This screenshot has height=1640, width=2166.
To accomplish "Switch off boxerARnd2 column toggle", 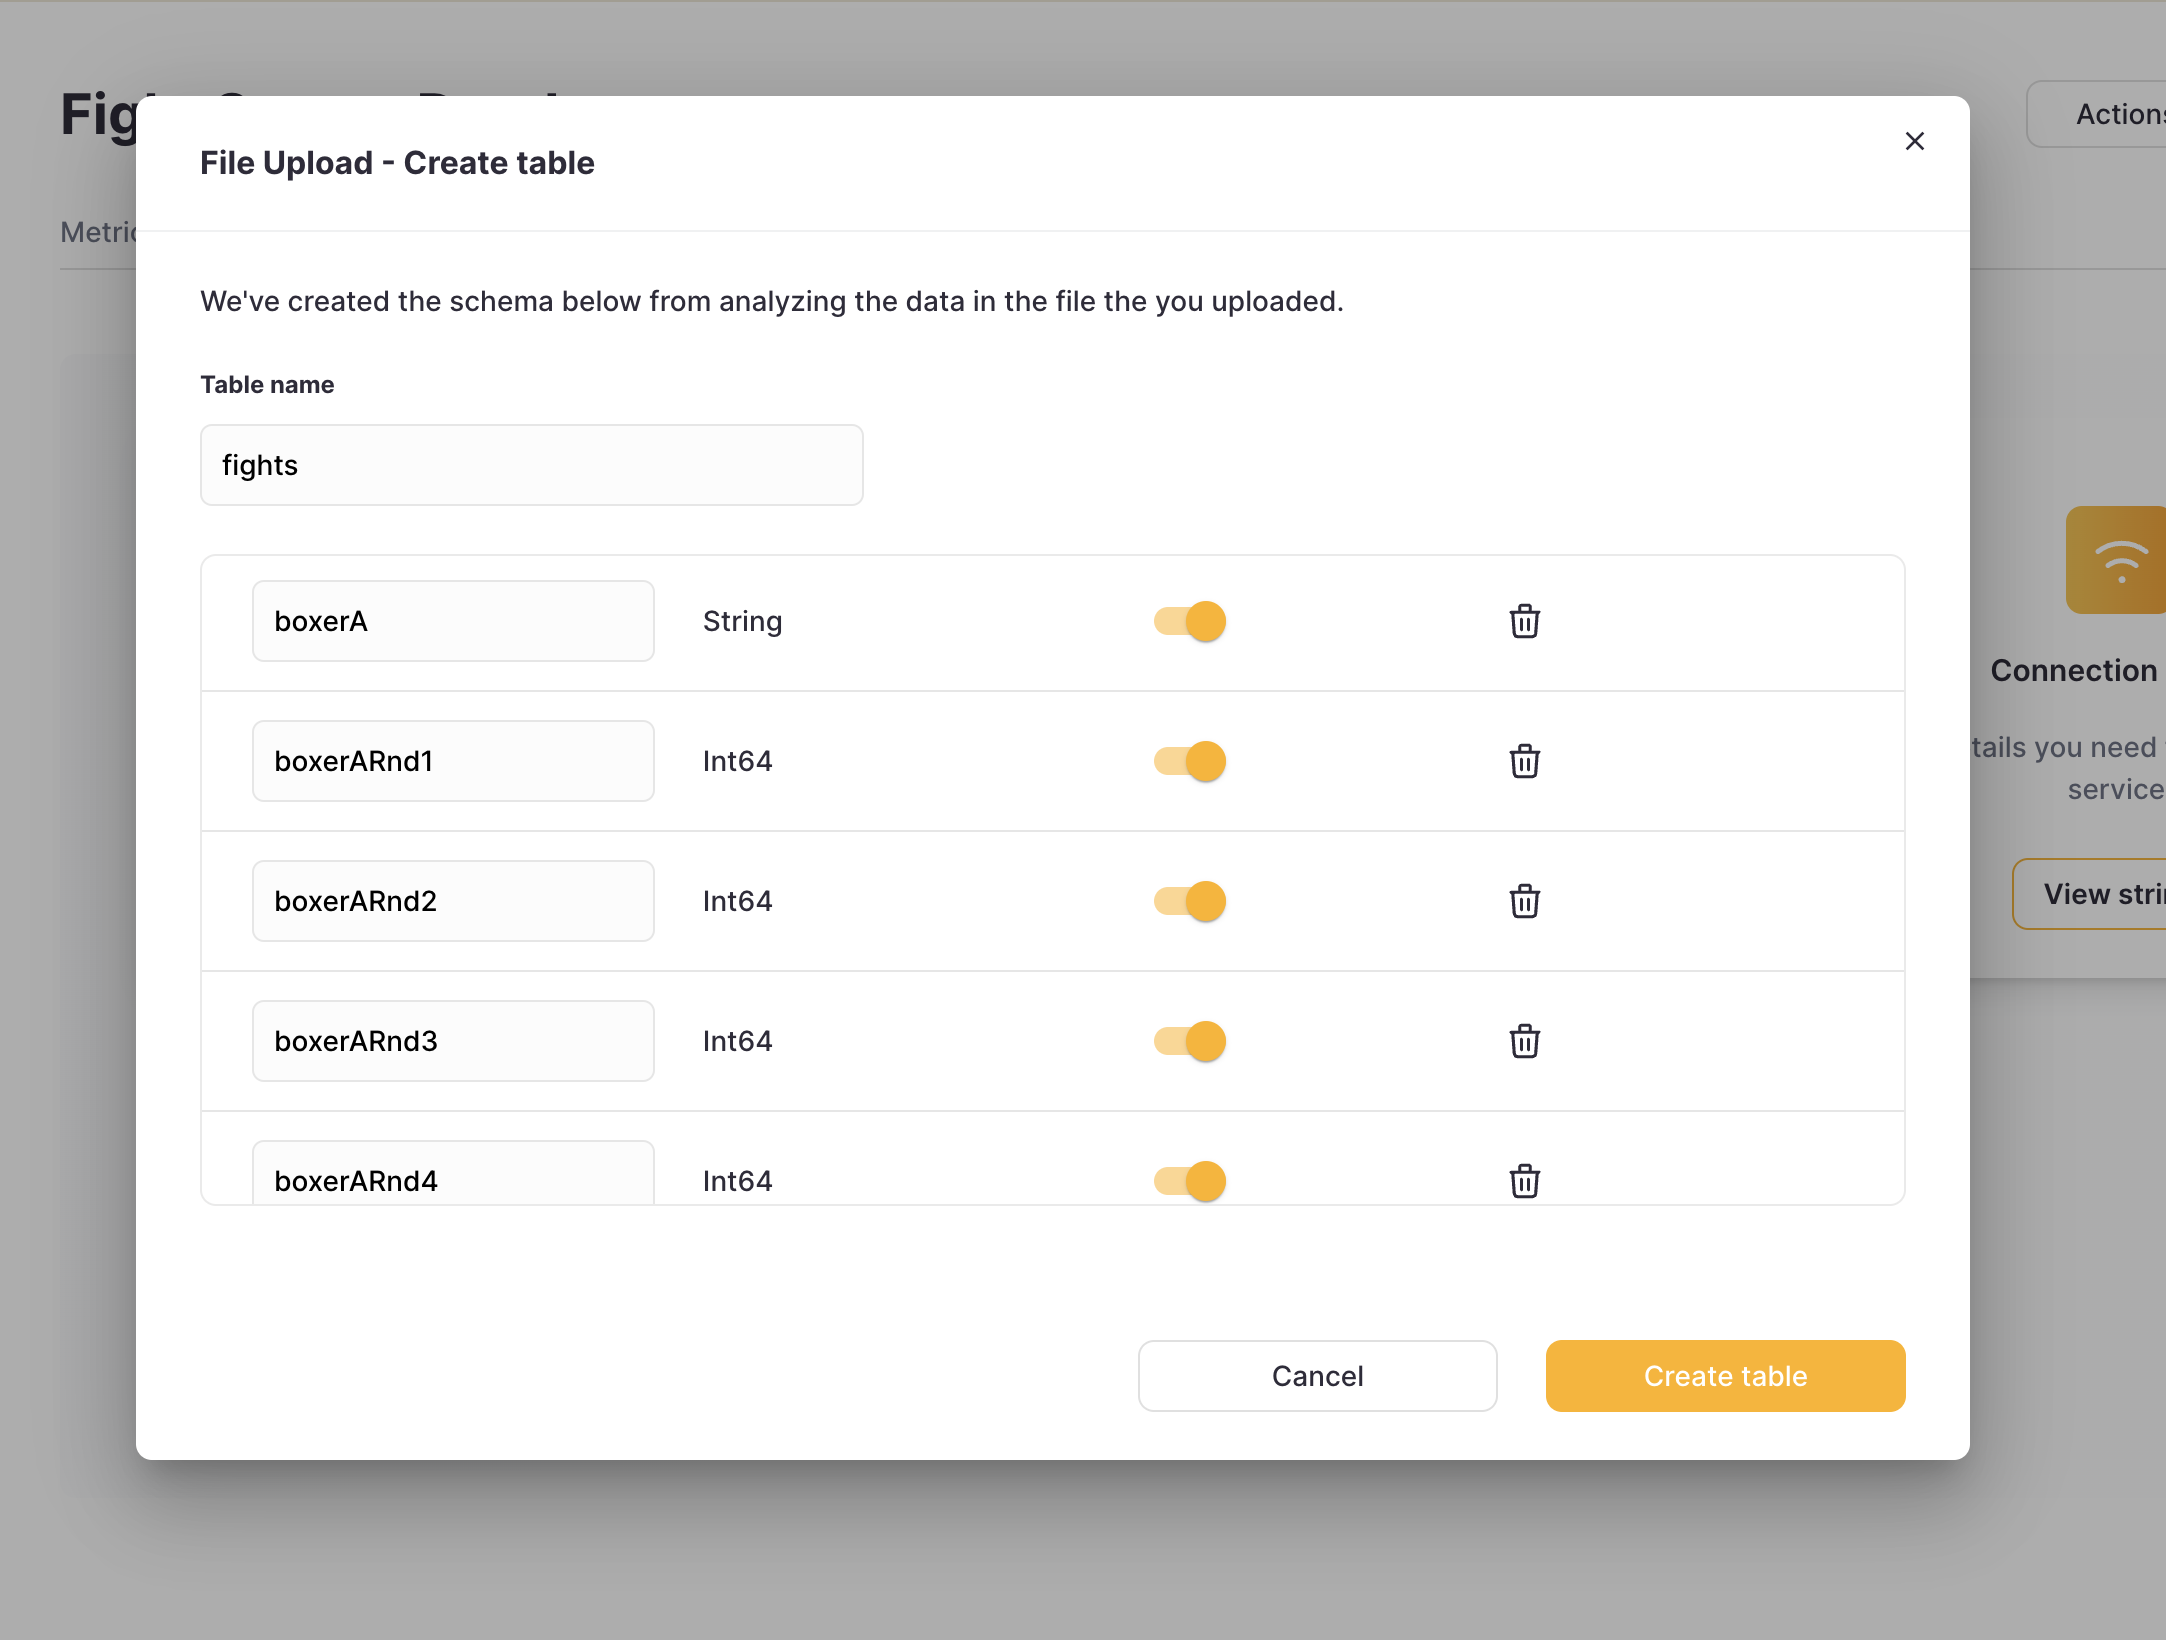I will (x=1190, y=901).
